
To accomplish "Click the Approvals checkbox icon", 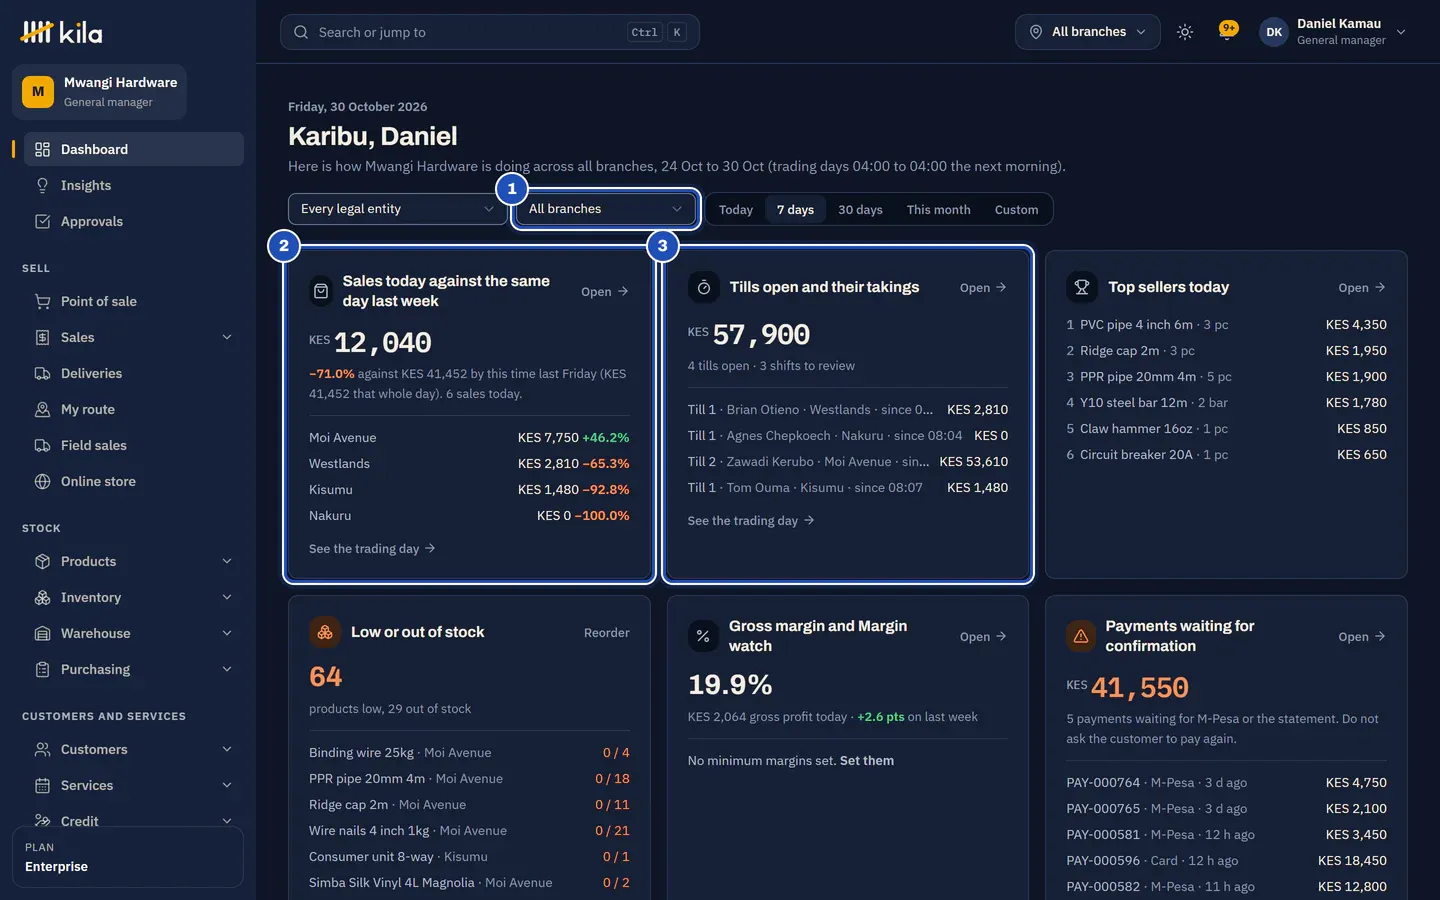I will point(42,221).
